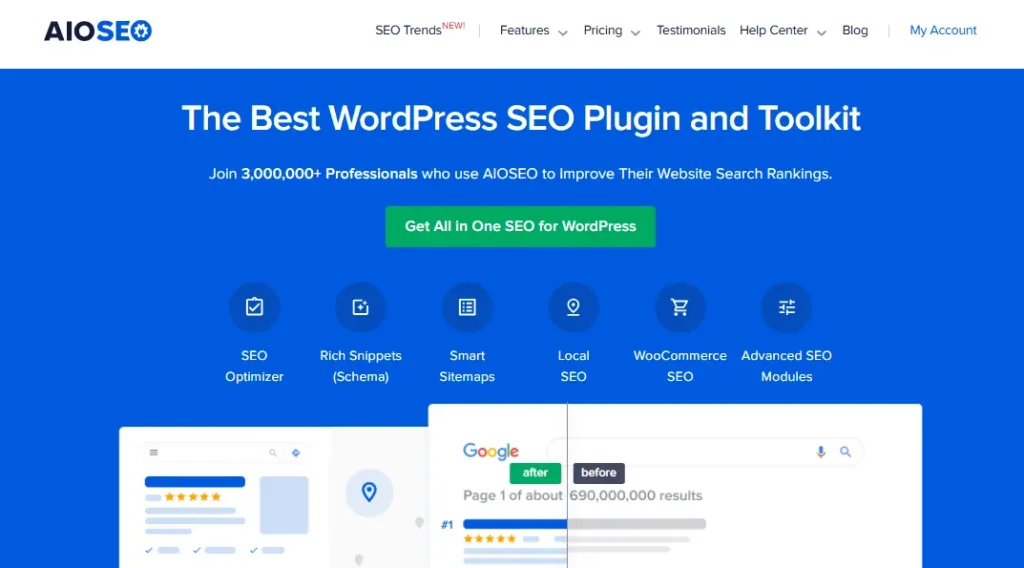Screen dimensions: 1024x568
Task: Click the image thumbnail in left preview card
Action: (284, 505)
